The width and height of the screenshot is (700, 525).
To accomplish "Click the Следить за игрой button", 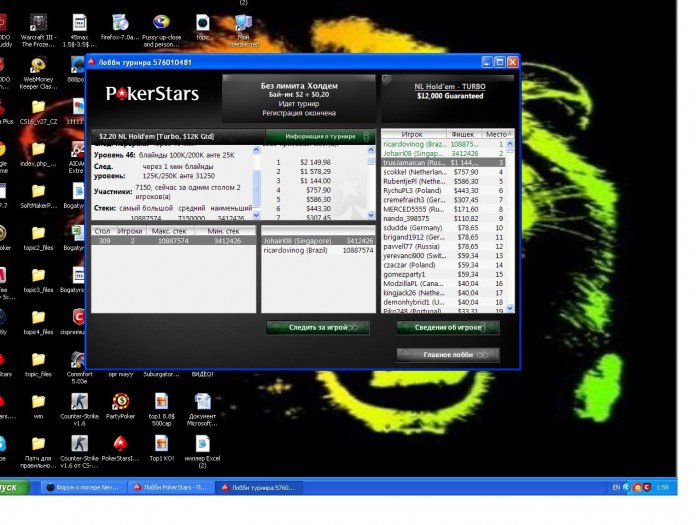I will click(x=318, y=327).
